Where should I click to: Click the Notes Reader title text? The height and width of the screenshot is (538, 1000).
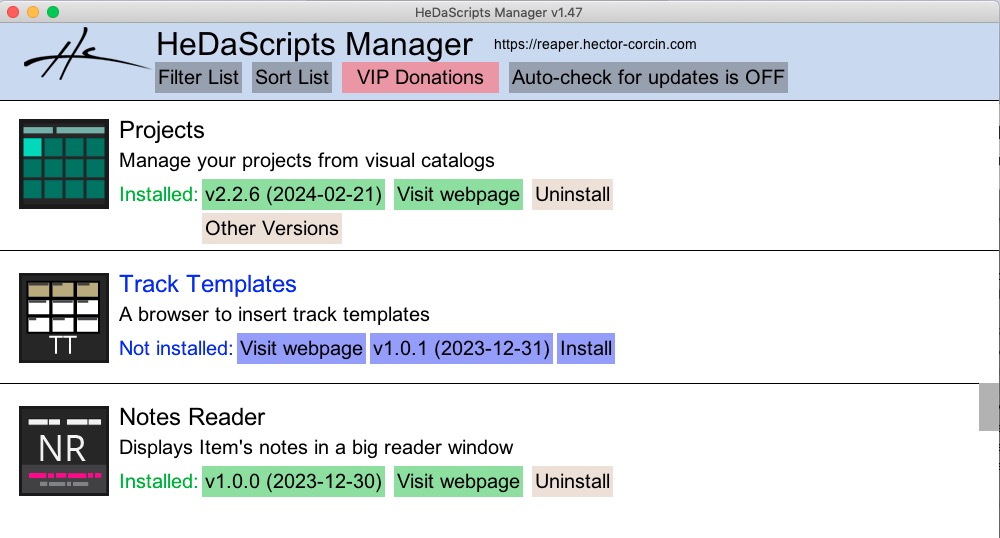(192, 417)
